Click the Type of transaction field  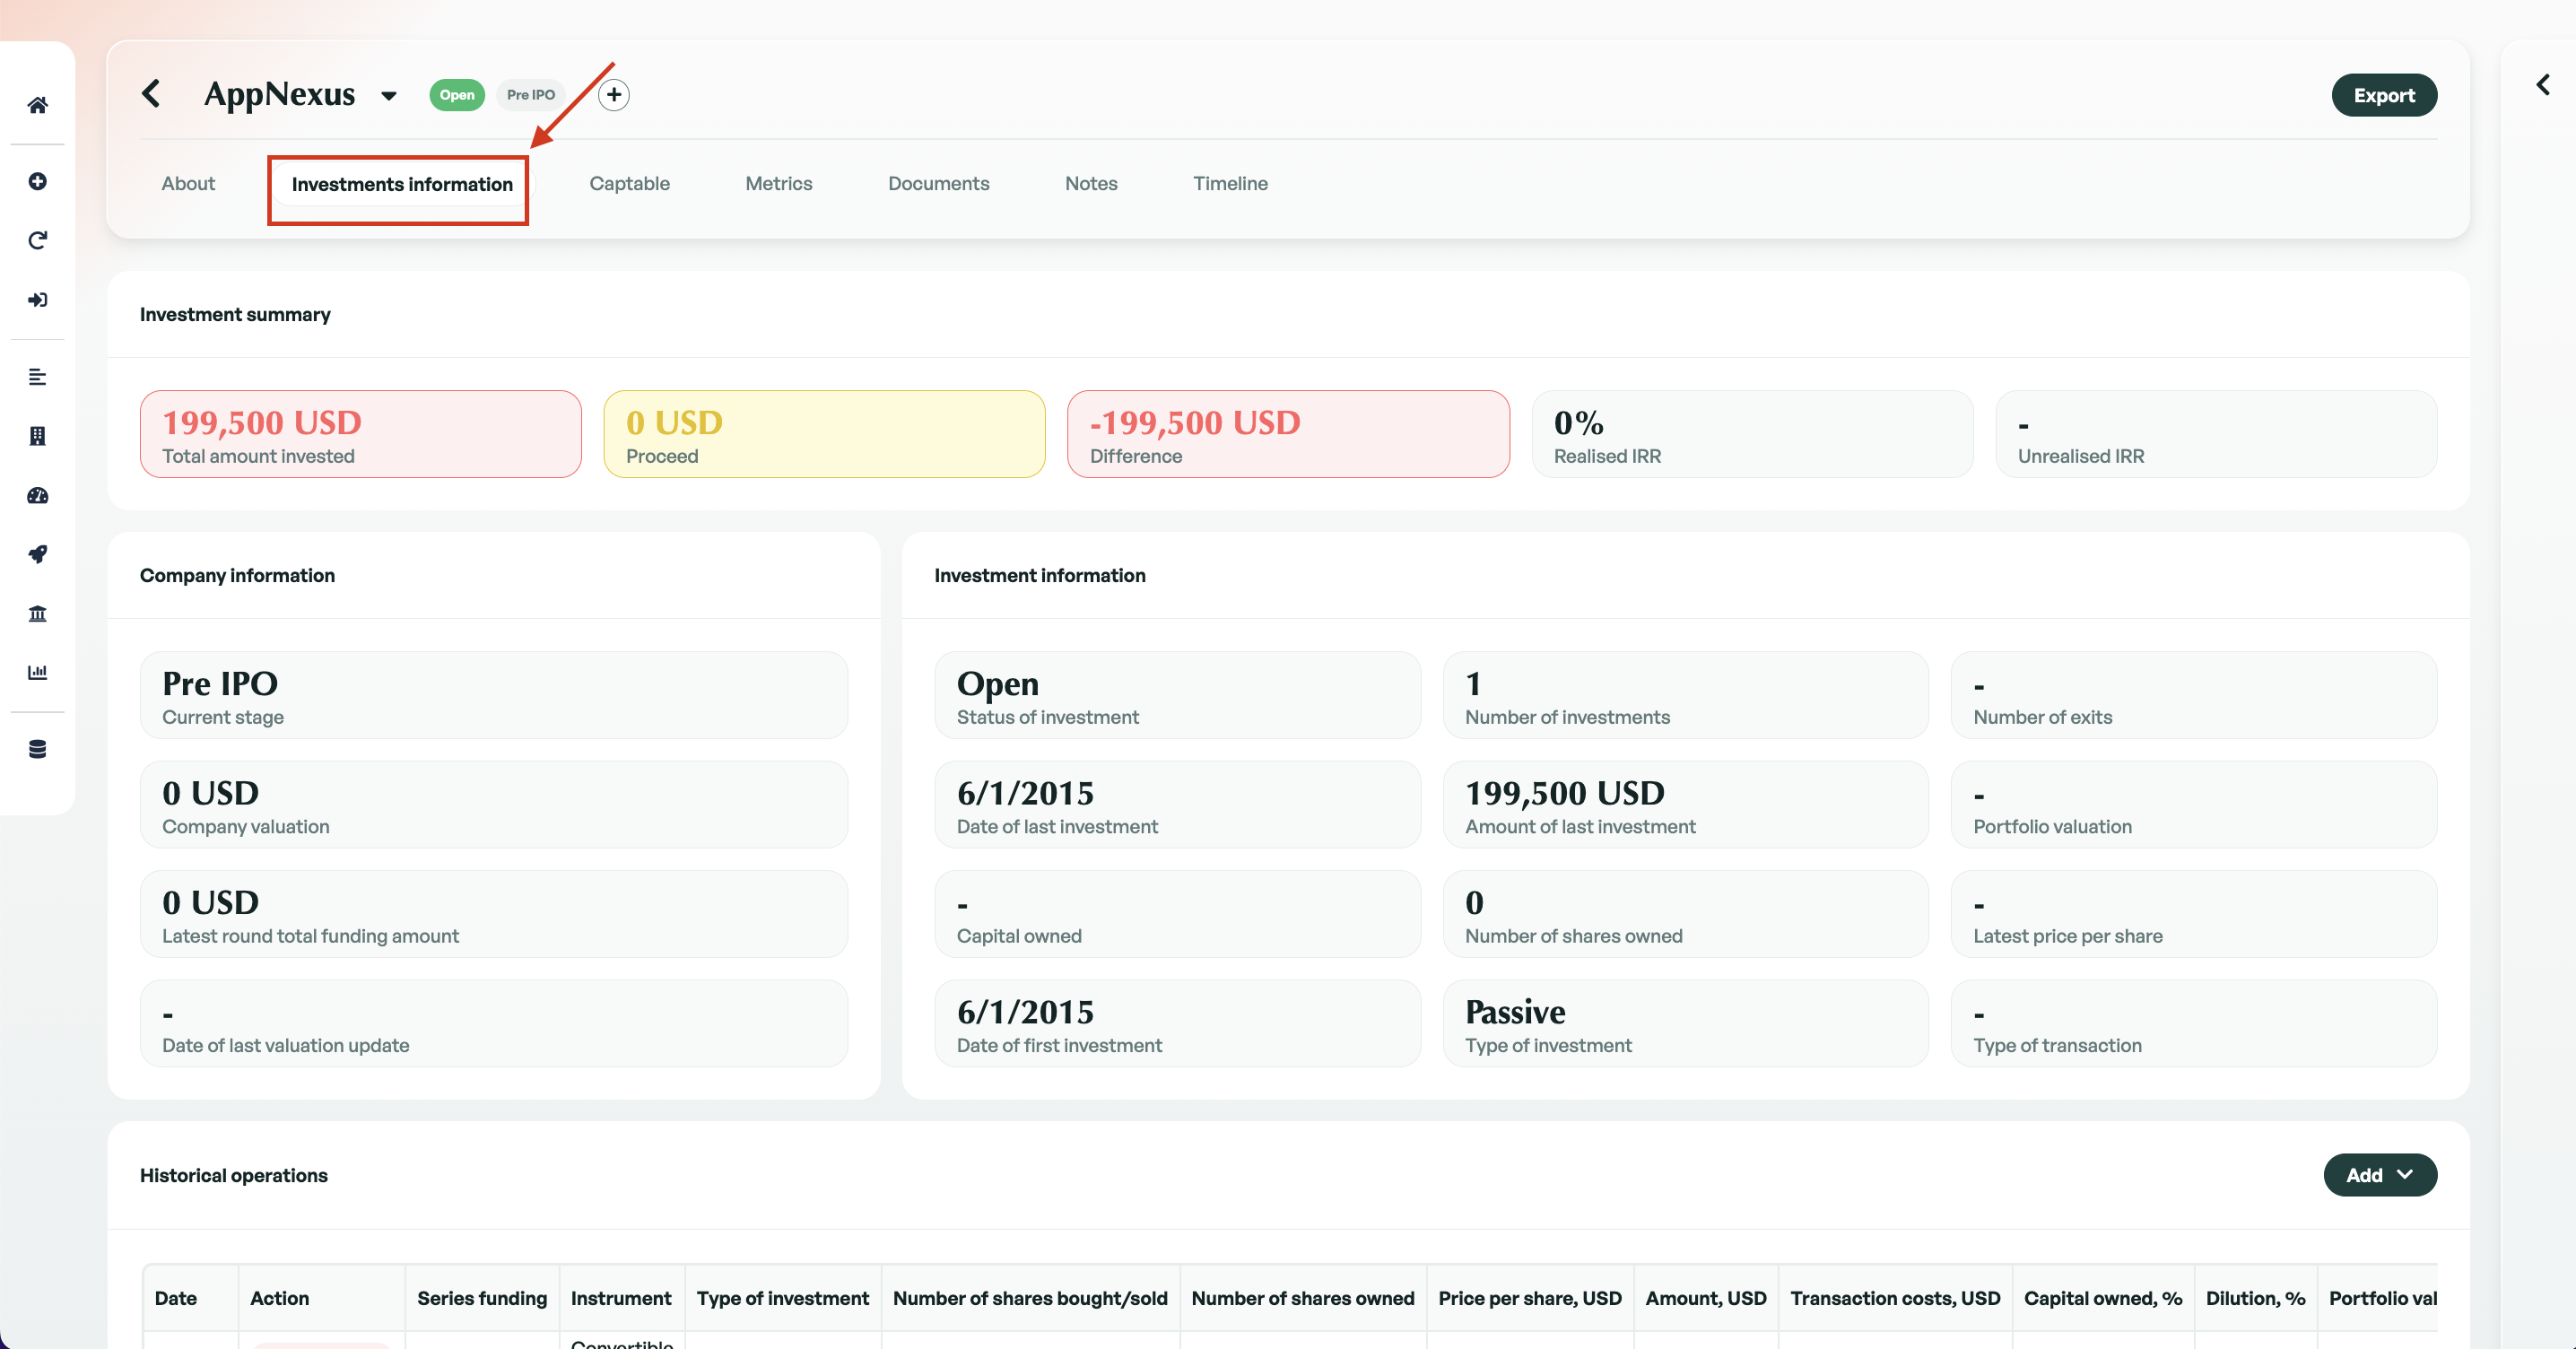(2194, 1023)
